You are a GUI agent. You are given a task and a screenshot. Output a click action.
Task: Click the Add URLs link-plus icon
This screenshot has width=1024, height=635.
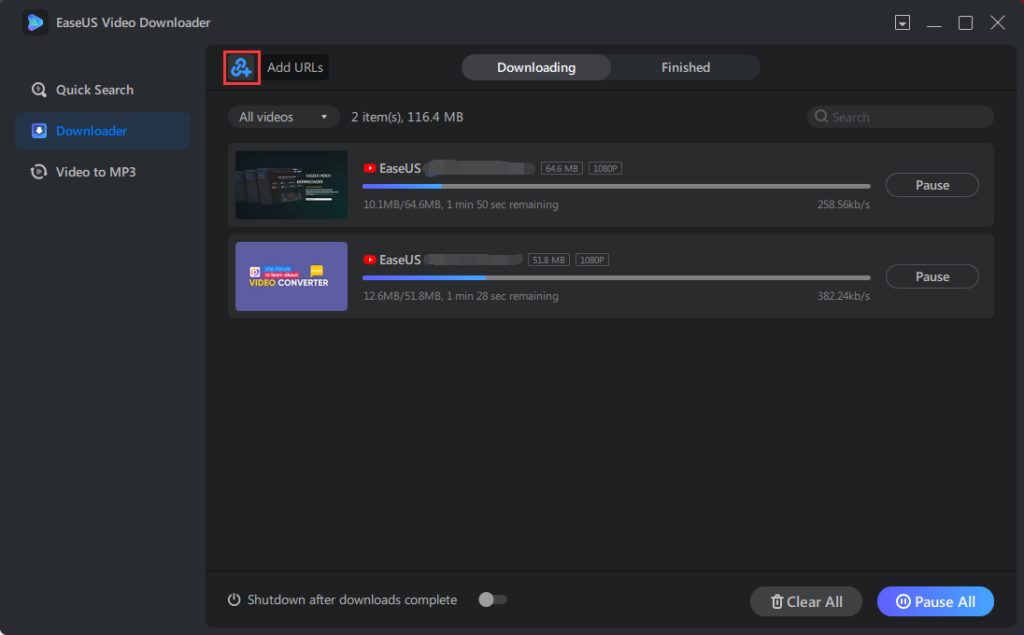(241, 68)
